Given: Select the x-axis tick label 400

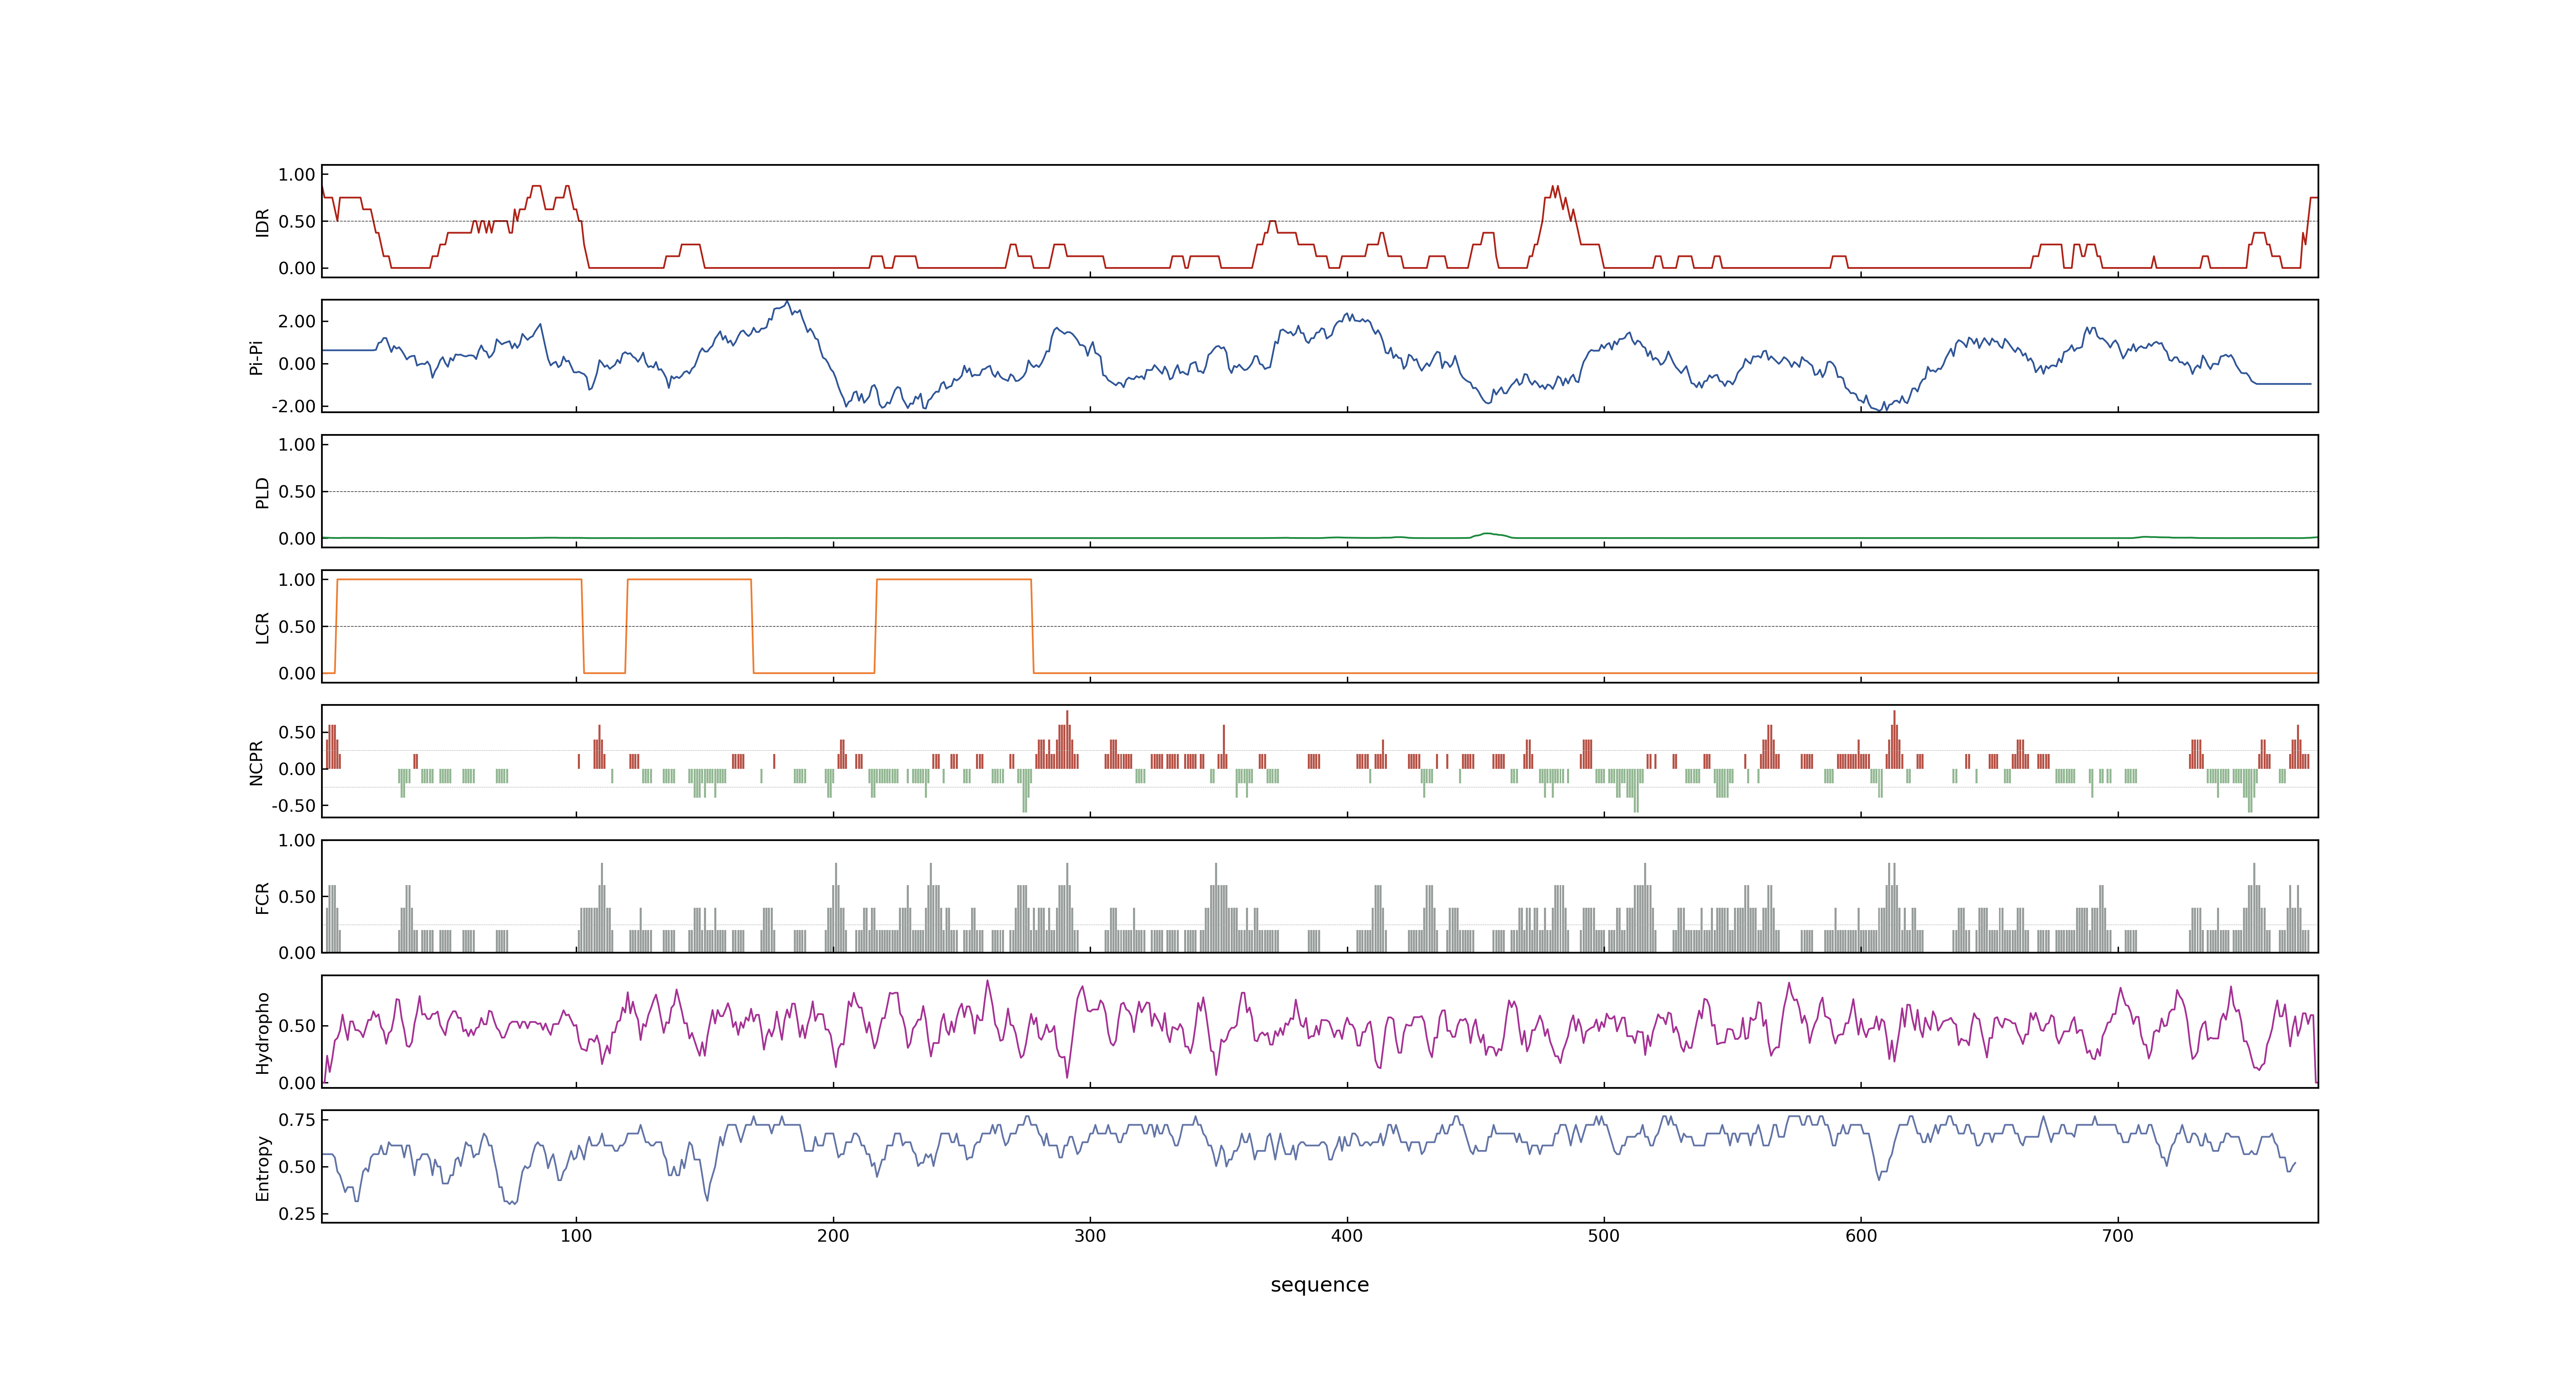Looking at the screenshot, I should coord(1347,1236).
